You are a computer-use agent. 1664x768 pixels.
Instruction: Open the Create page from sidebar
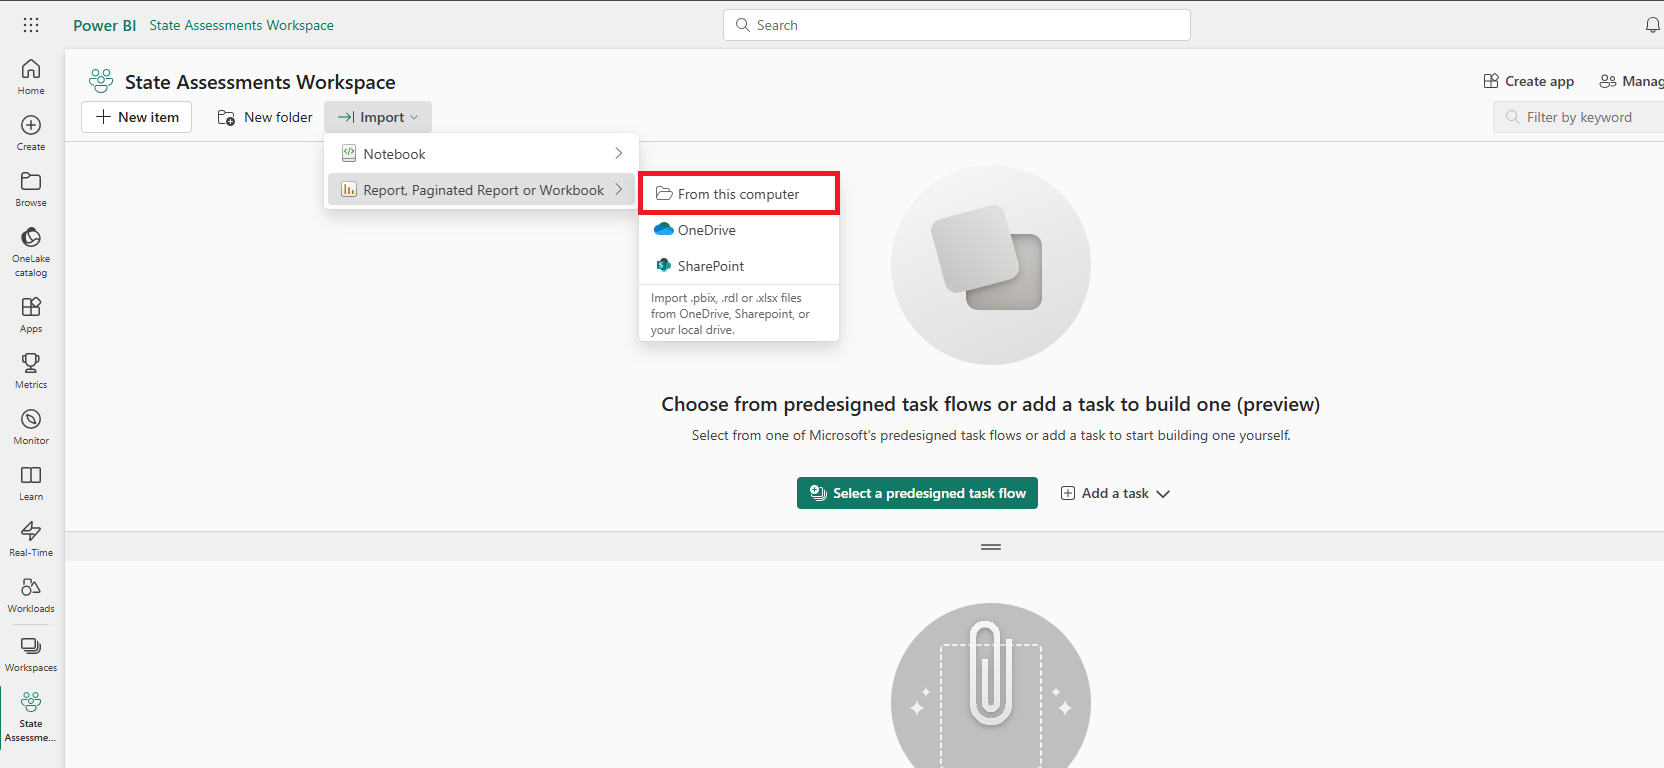[31, 132]
